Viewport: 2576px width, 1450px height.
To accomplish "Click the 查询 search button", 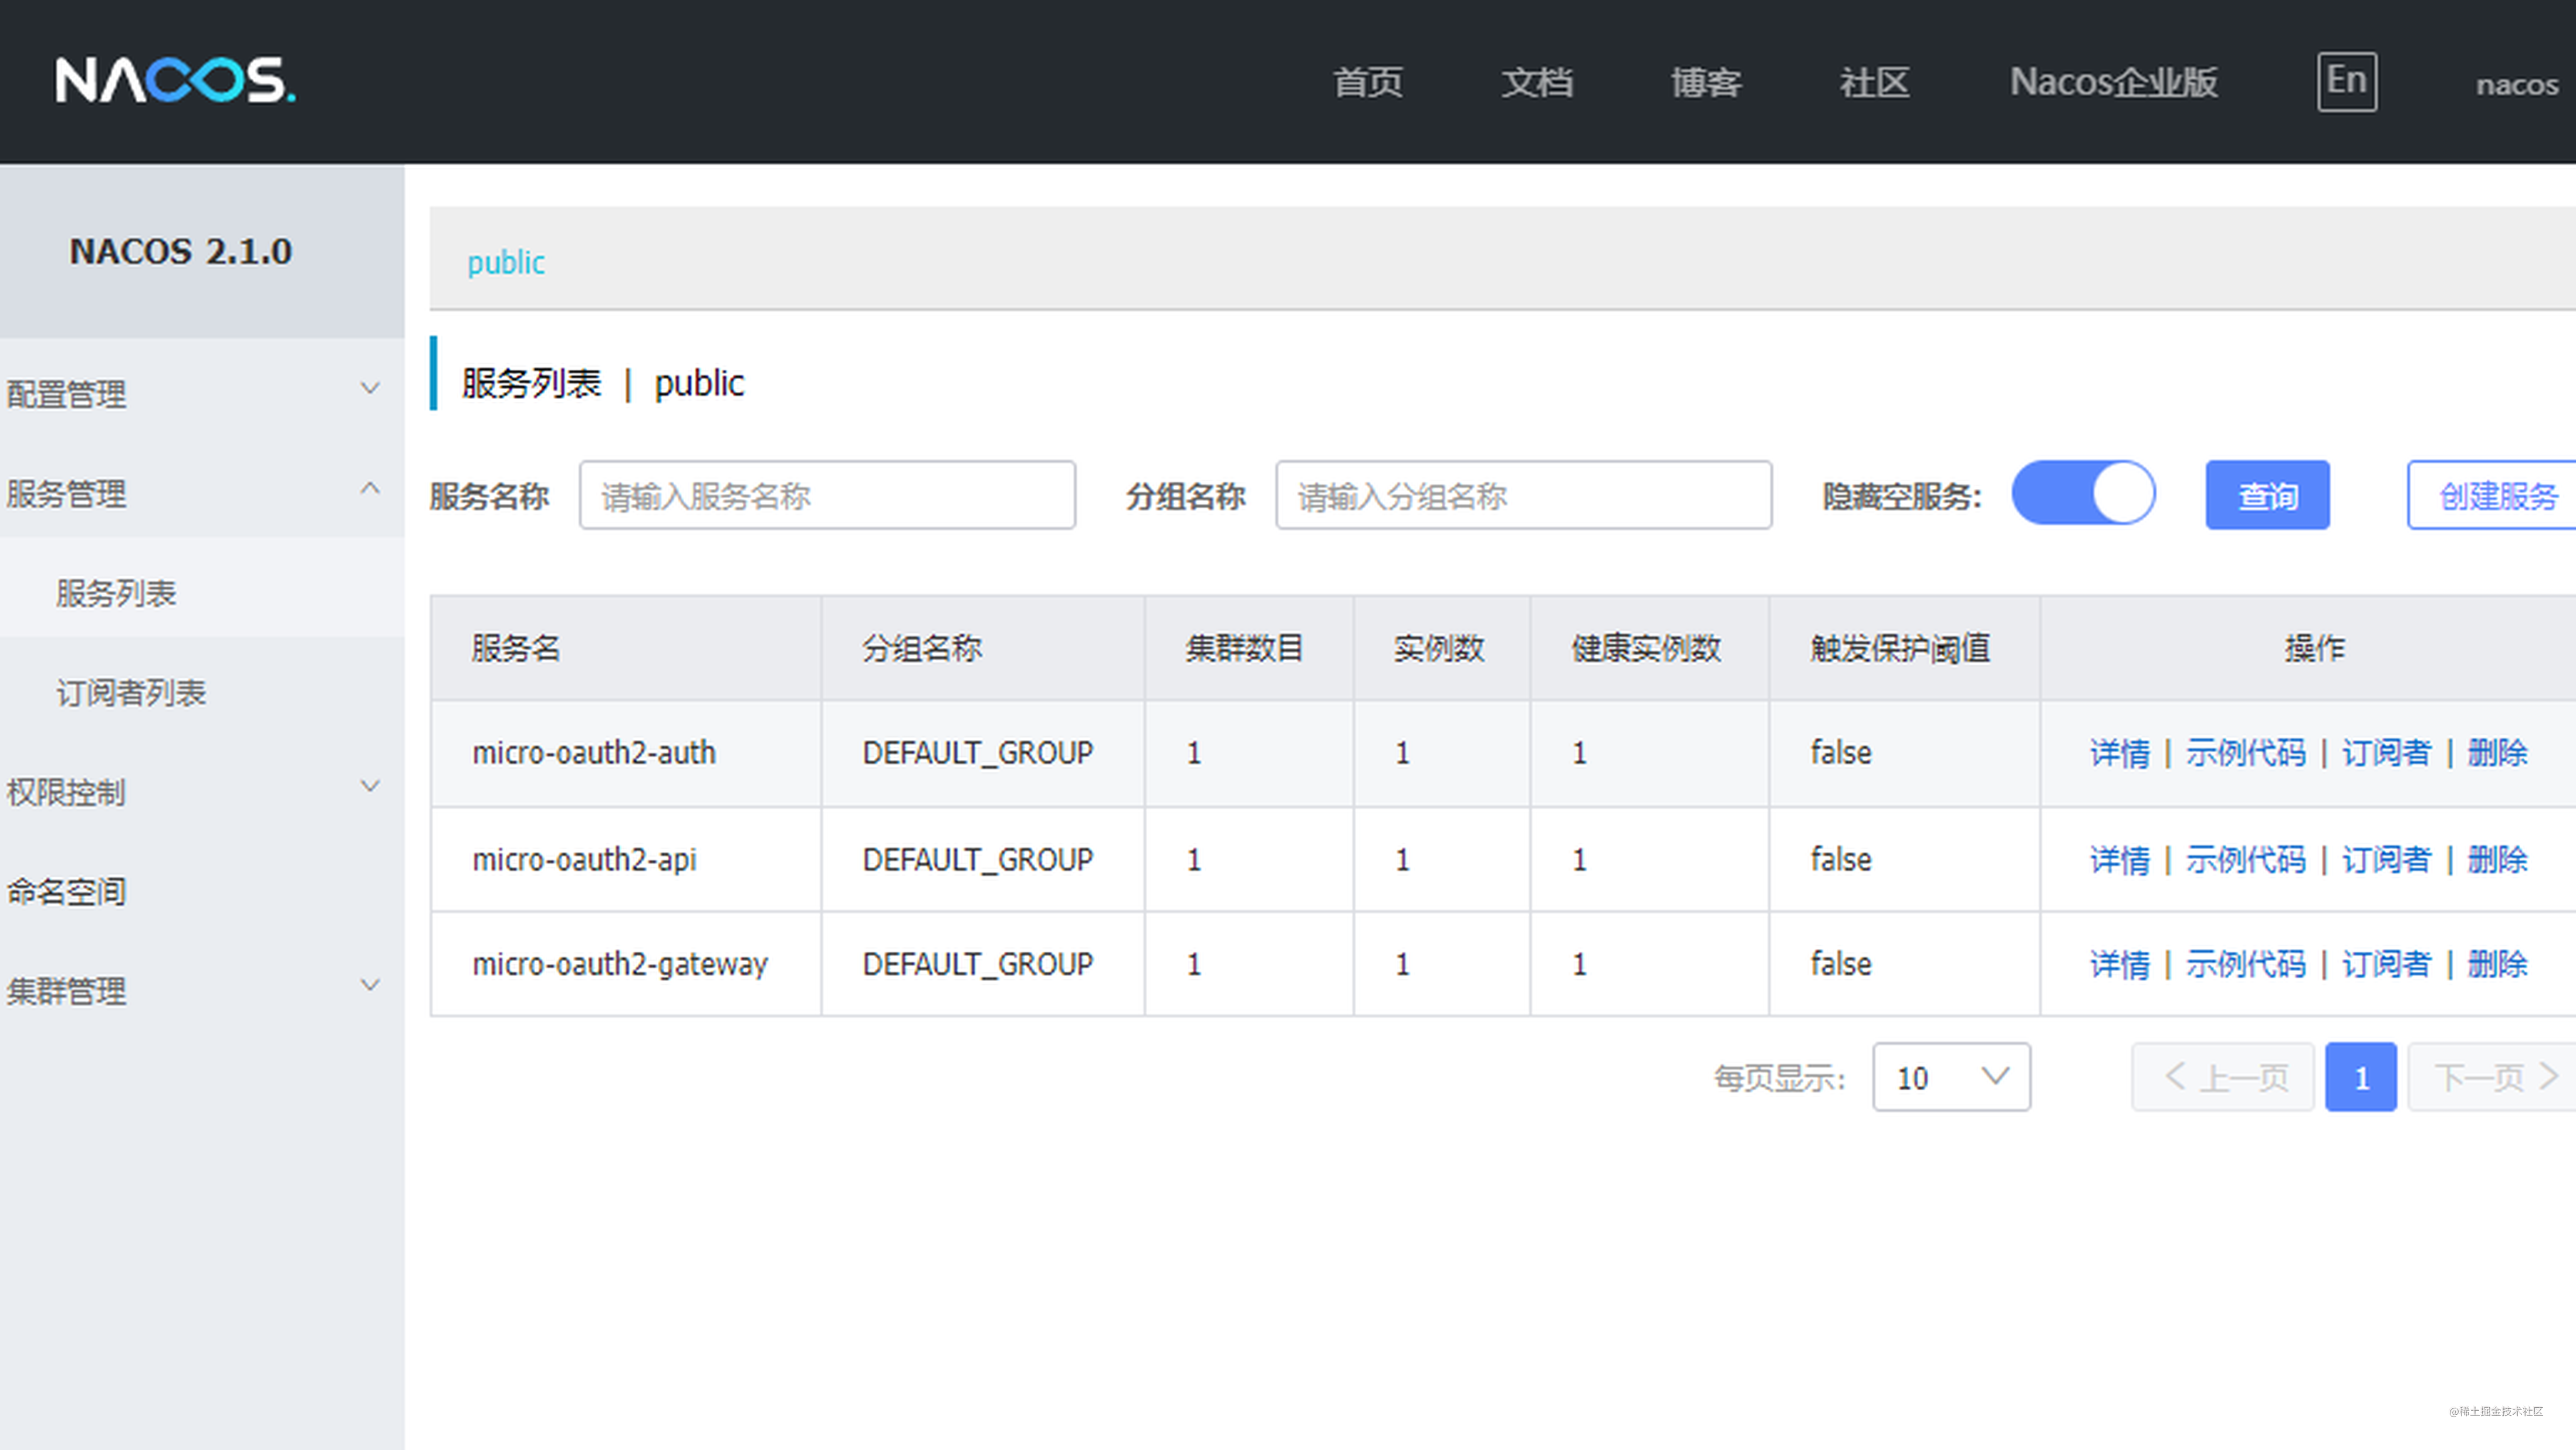I will 2267,495.
